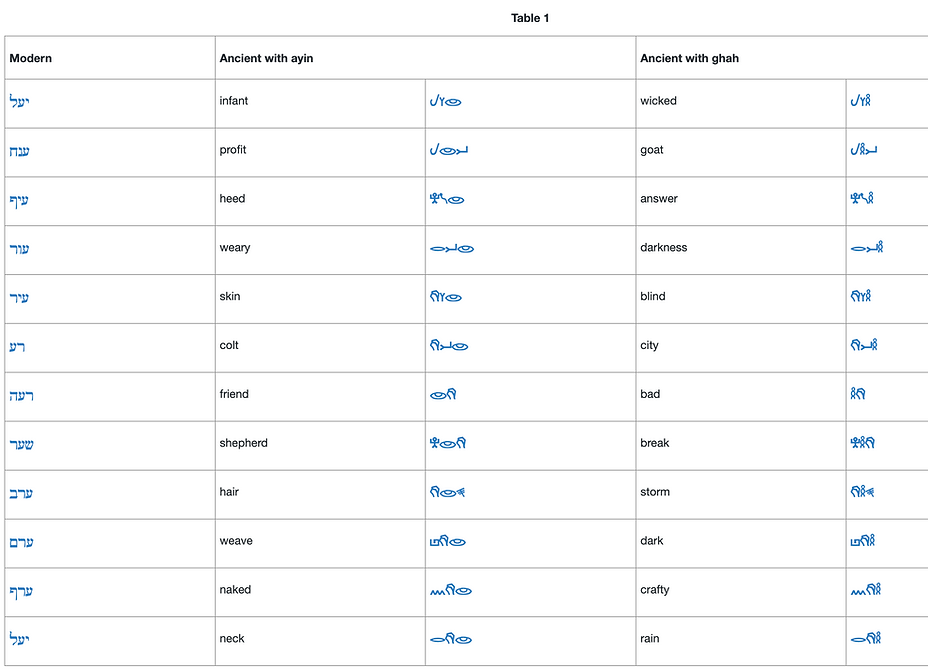The width and height of the screenshot is (928, 669).
Task: Click the pictograph beside 'storm'
Action: [862, 491]
